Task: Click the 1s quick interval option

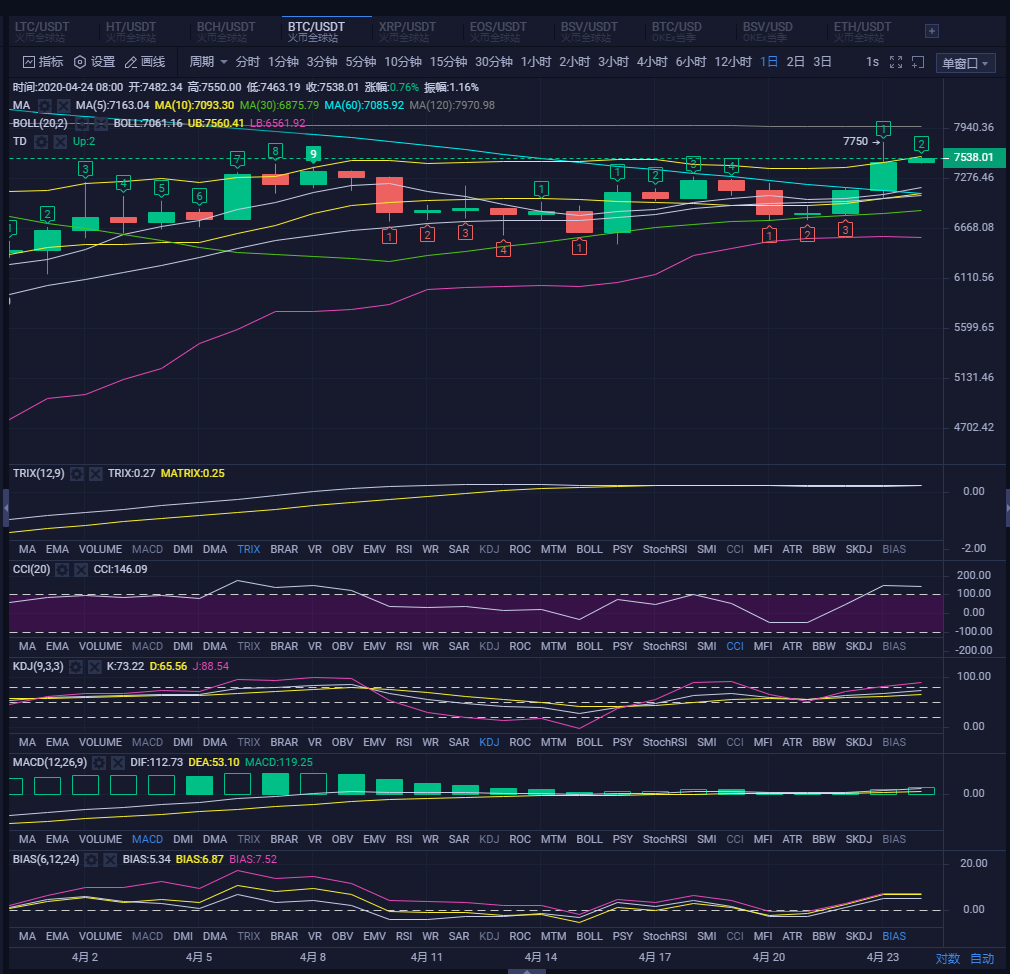Action: [875, 62]
